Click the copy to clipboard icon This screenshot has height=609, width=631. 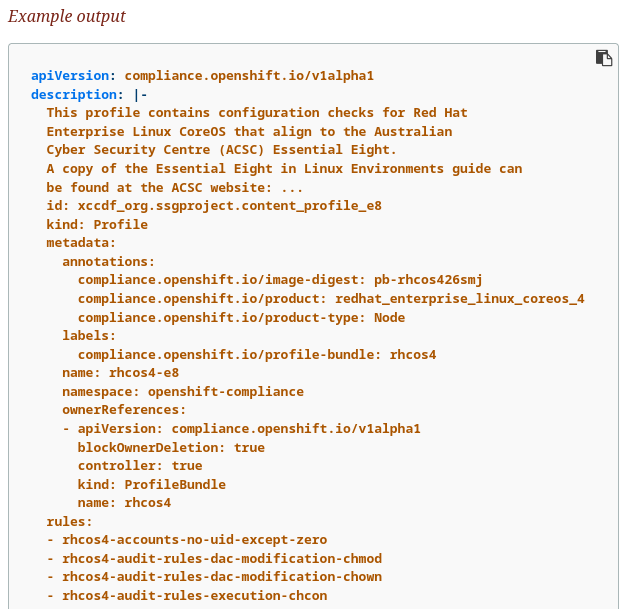604,58
